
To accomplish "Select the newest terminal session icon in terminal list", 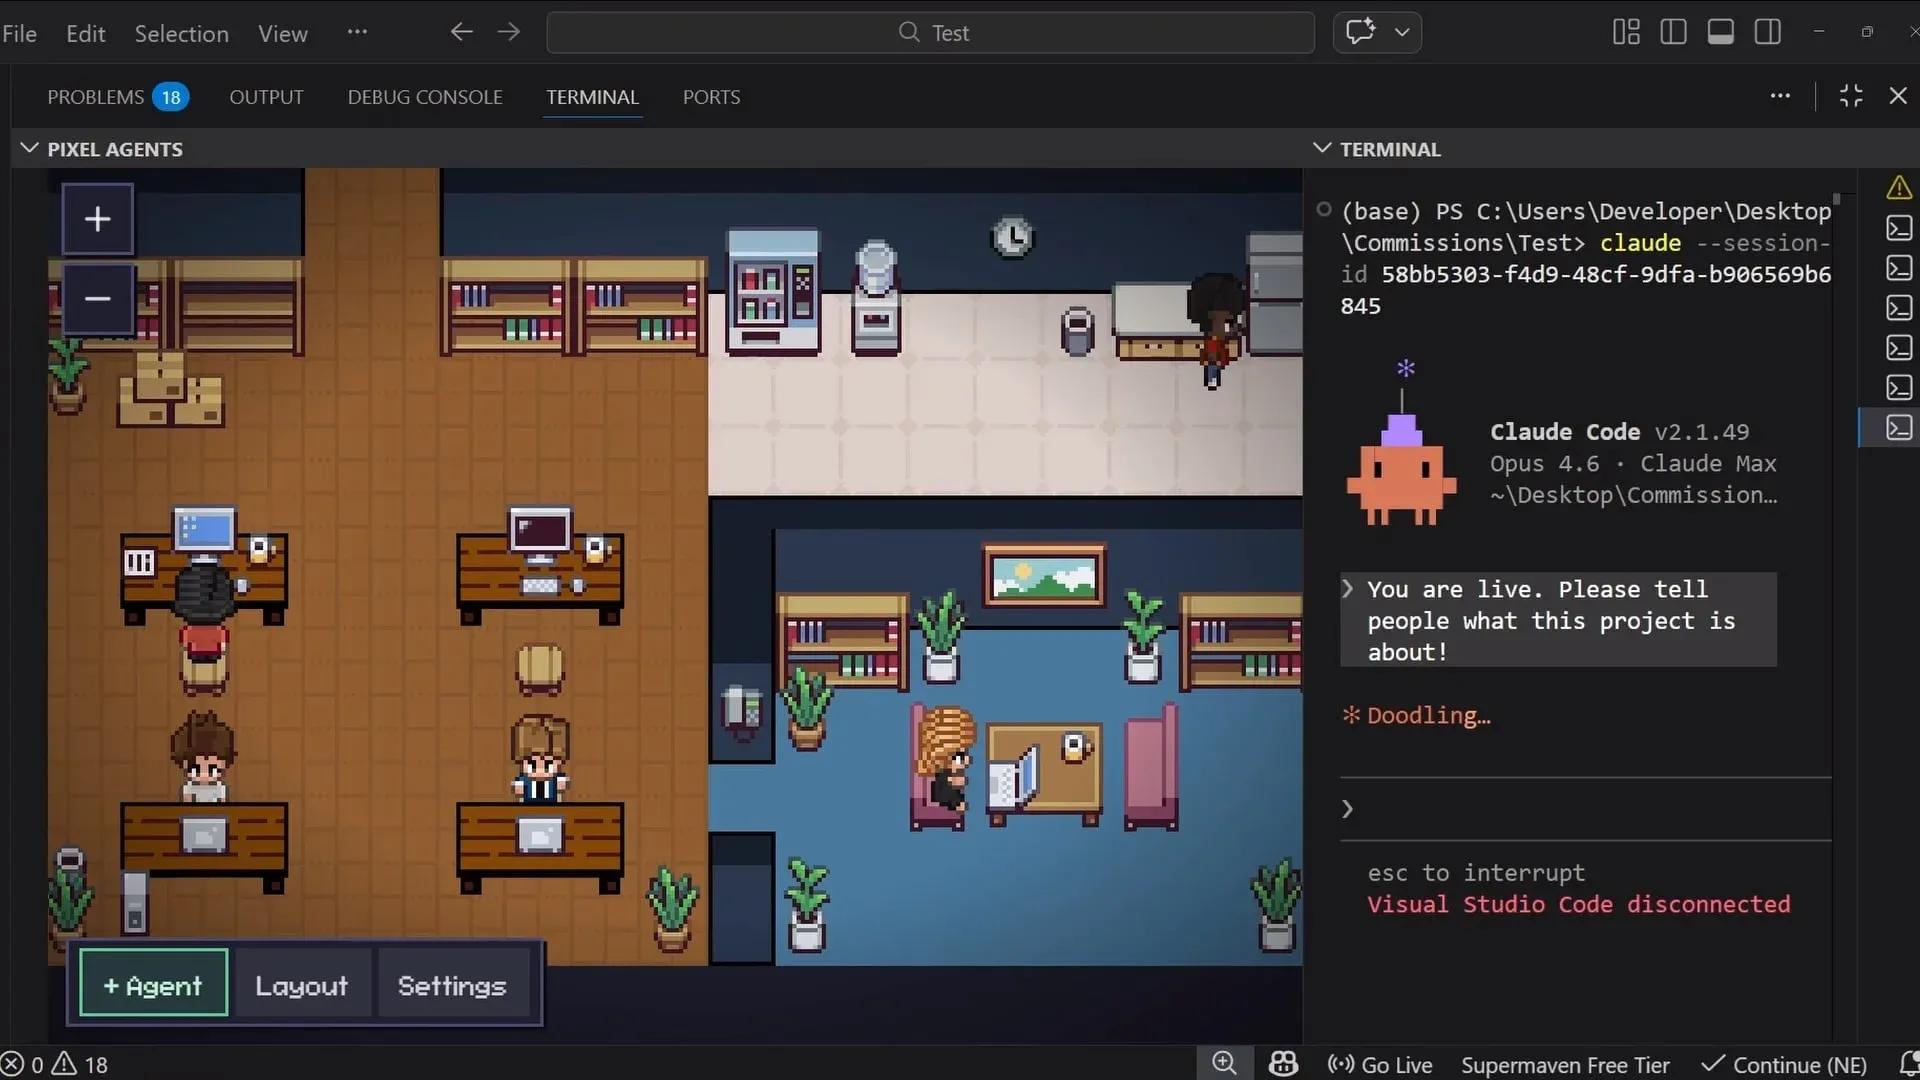I will point(1899,427).
